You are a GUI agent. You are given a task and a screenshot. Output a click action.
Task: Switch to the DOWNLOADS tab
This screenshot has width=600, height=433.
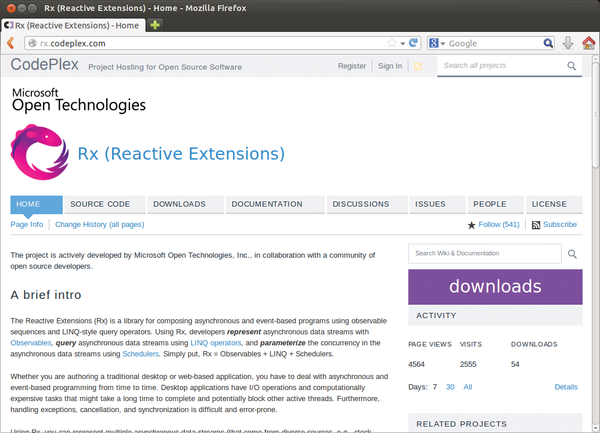tap(185, 204)
